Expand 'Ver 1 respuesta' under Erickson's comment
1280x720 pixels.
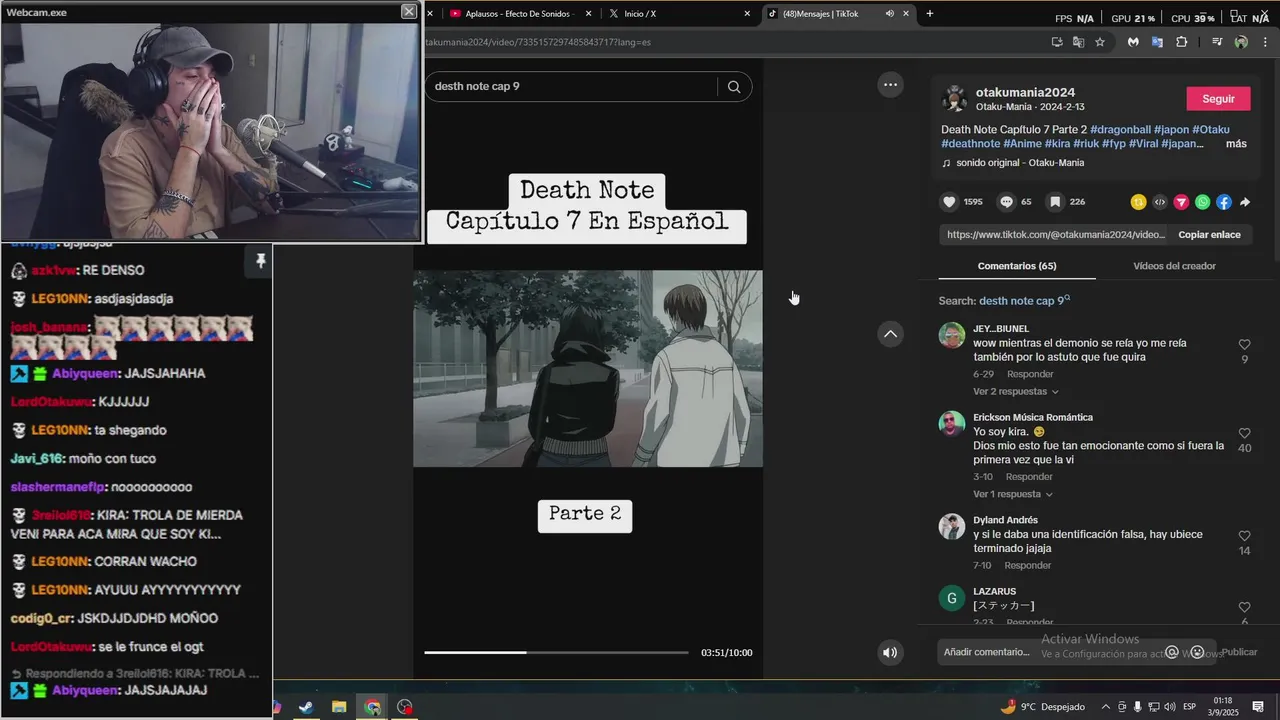click(x=1013, y=495)
